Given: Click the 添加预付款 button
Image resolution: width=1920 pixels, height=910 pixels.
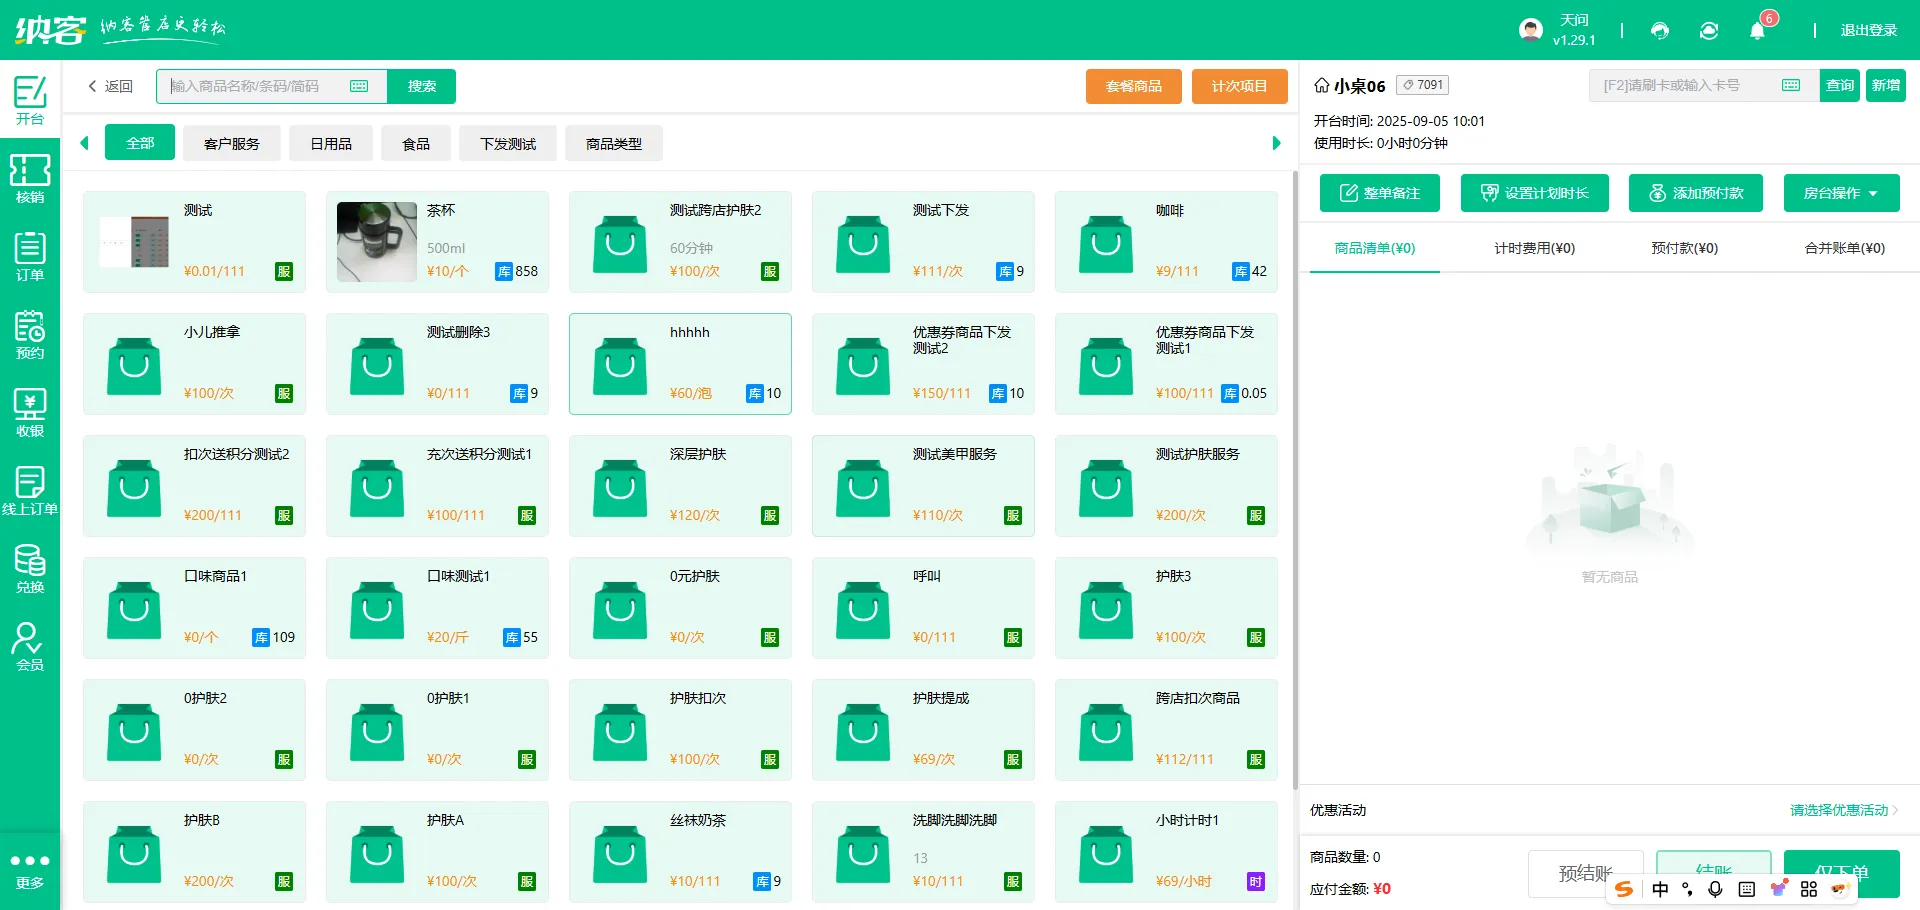Looking at the screenshot, I should tap(1695, 193).
